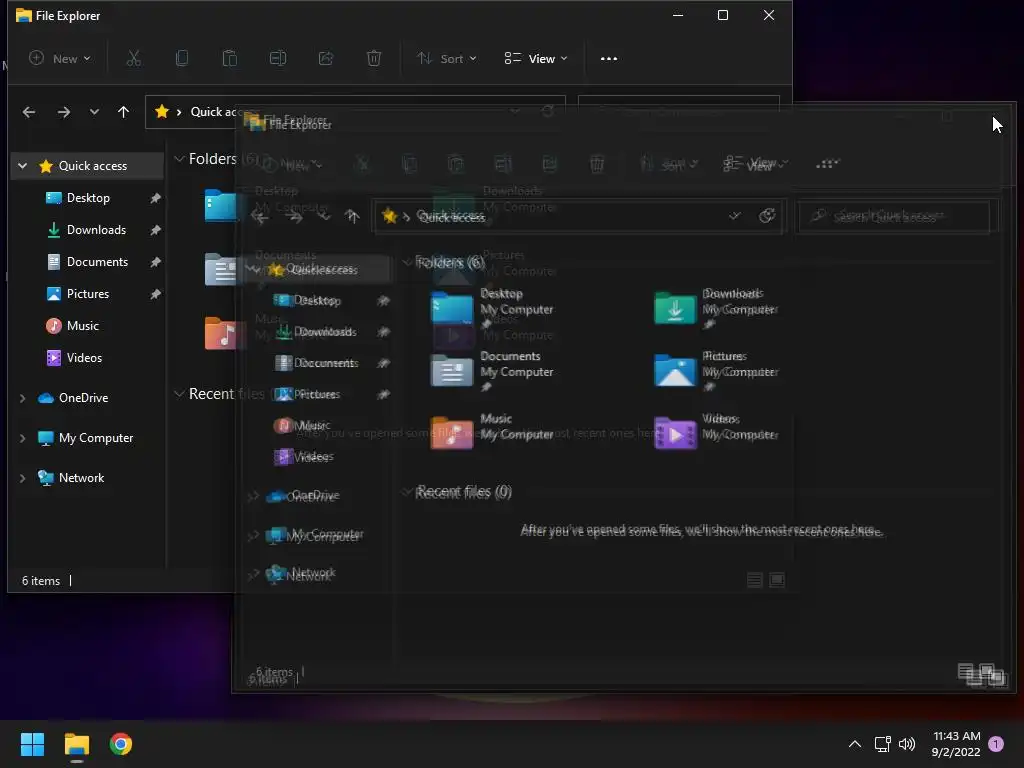Select Documents folder tile in front window

coord(493,371)
